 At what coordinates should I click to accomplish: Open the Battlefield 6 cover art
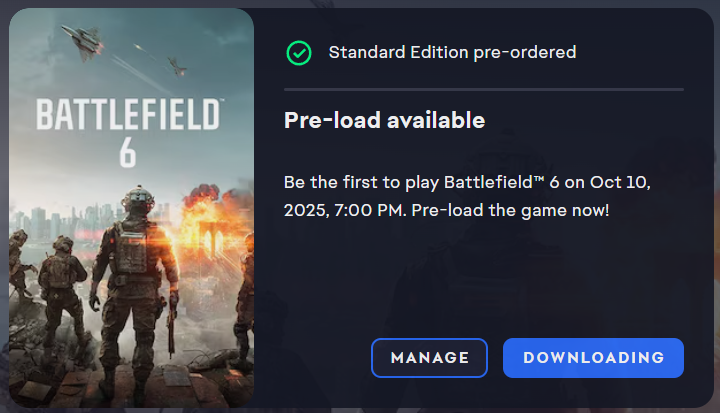tap(131, 206)
